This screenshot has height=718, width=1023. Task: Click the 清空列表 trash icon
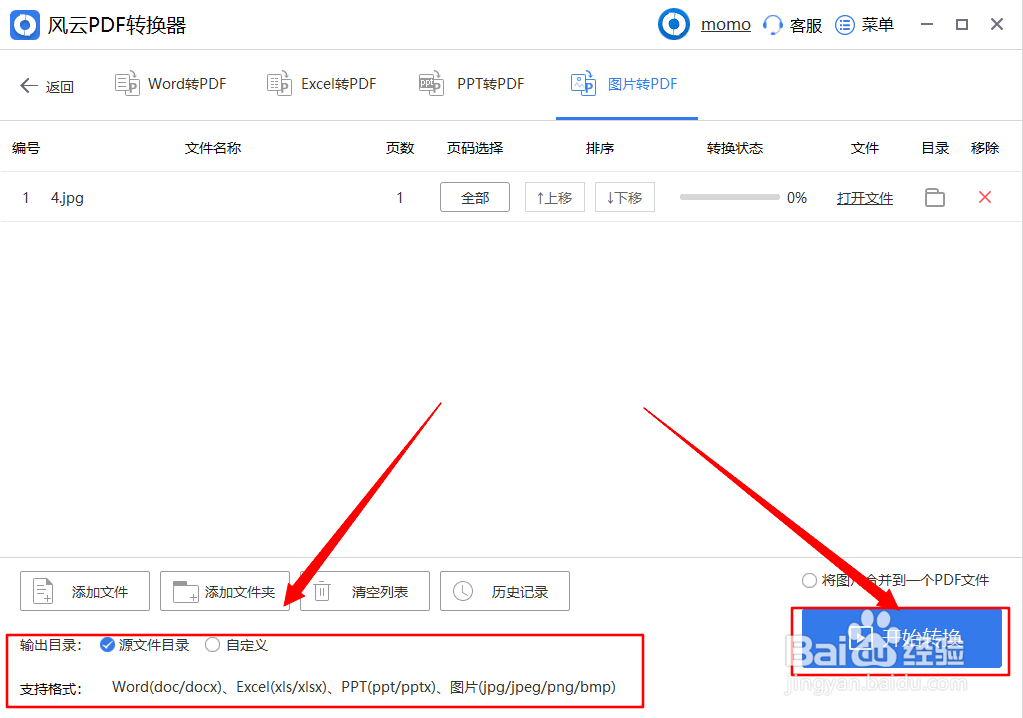click(x=322, y=591)
